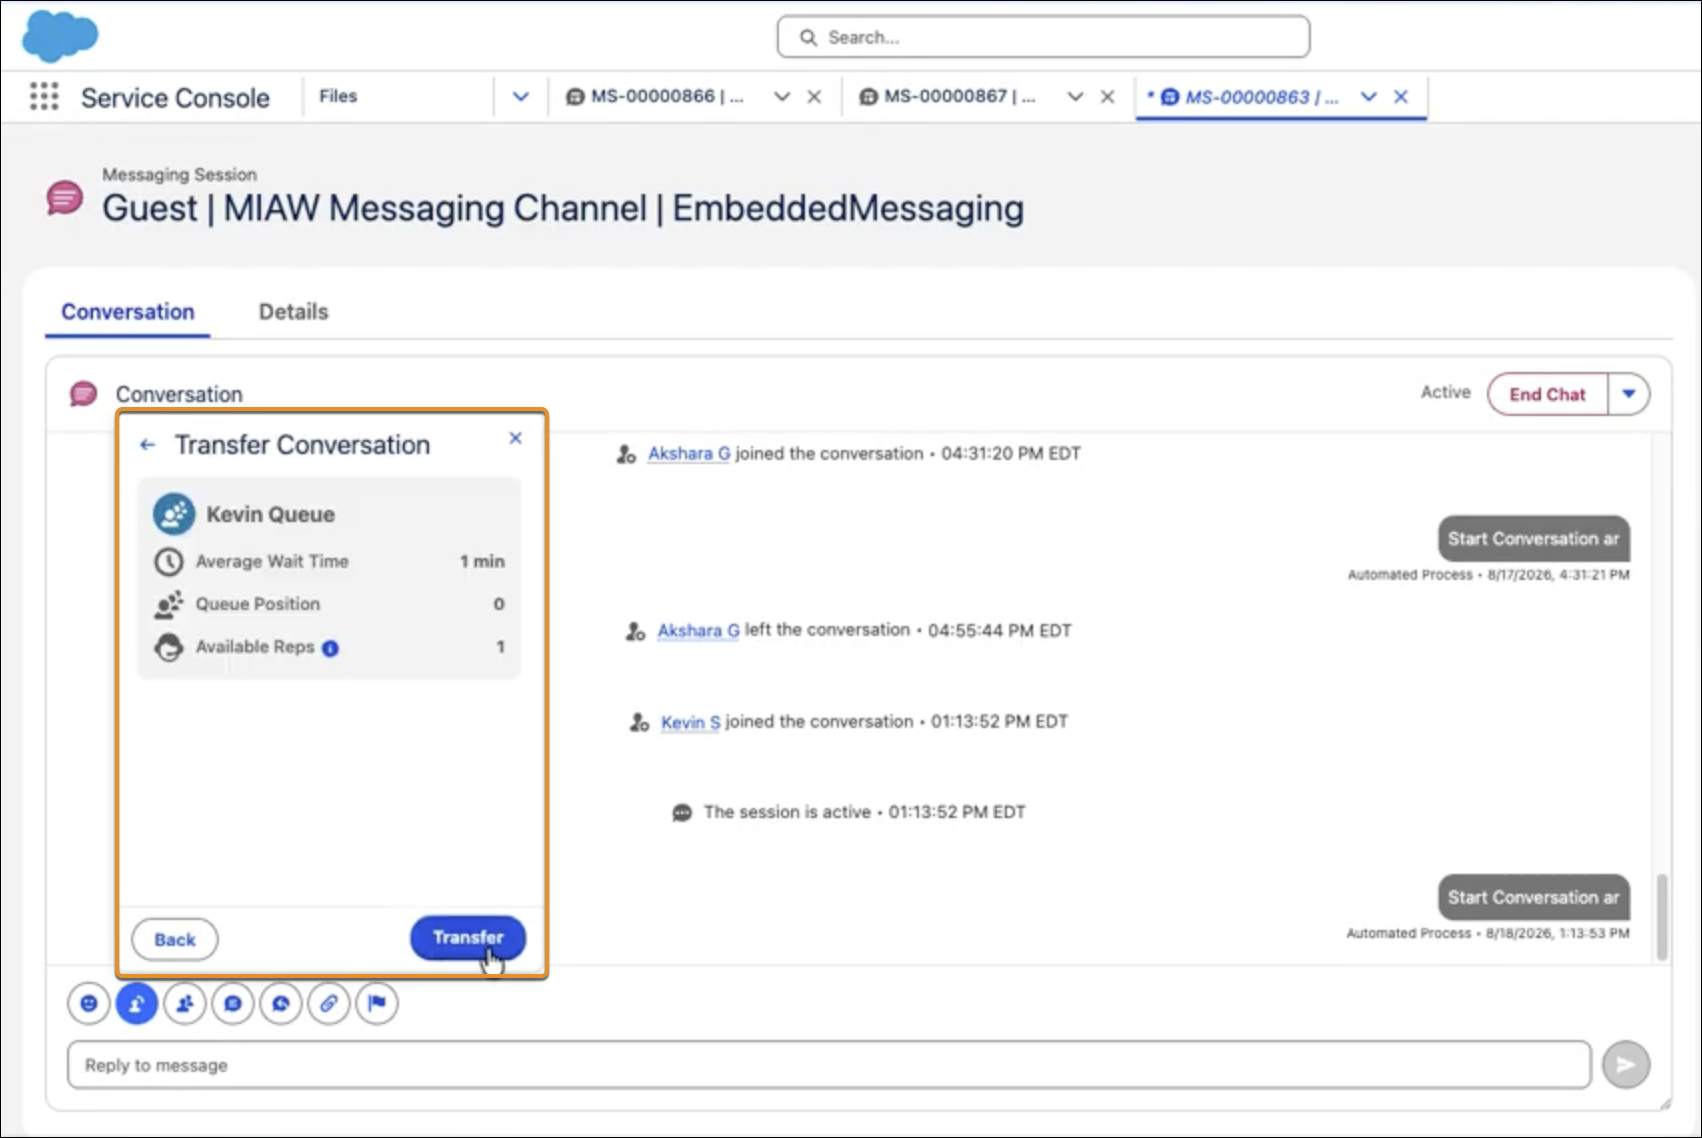Switch to the Details tab
The width and height of the screenshot is (1702, 1138).
pos(293,312)
